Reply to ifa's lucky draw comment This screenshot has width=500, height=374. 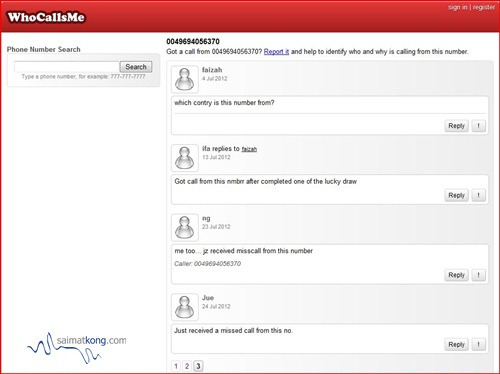point(456,195)
